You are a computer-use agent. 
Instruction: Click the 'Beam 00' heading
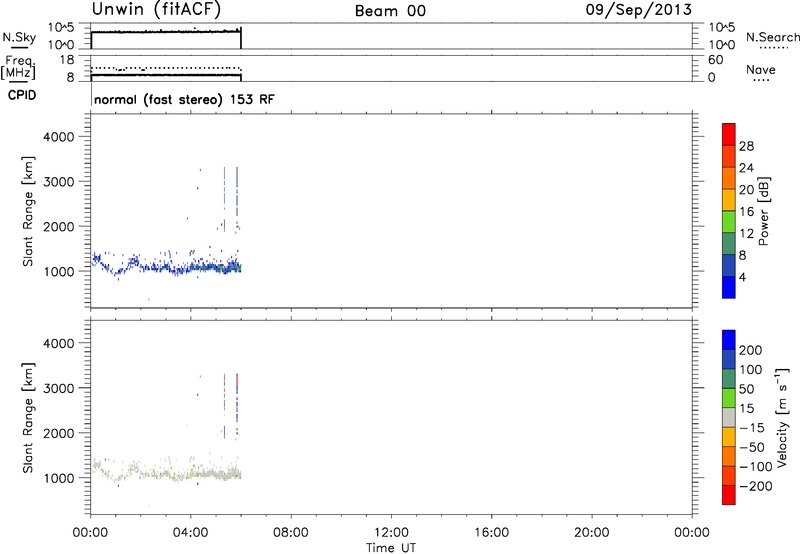tap(390, 11)
